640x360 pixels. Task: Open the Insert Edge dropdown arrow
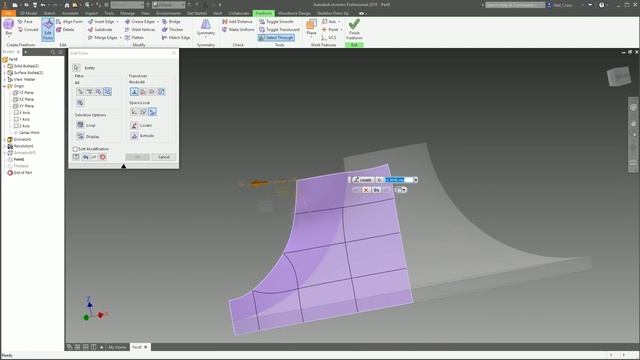pos(118,22)
